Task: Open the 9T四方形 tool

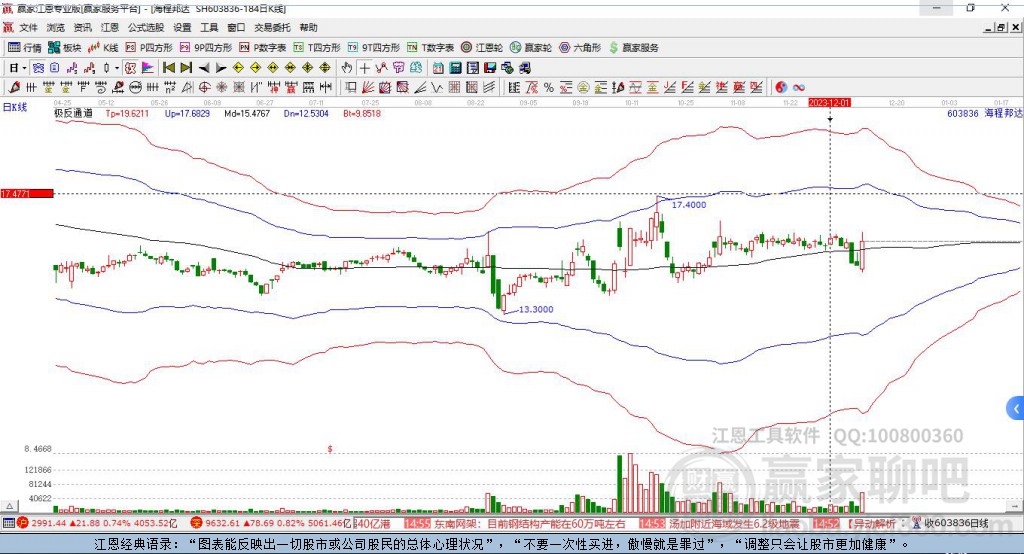Action: pos(374,48)
